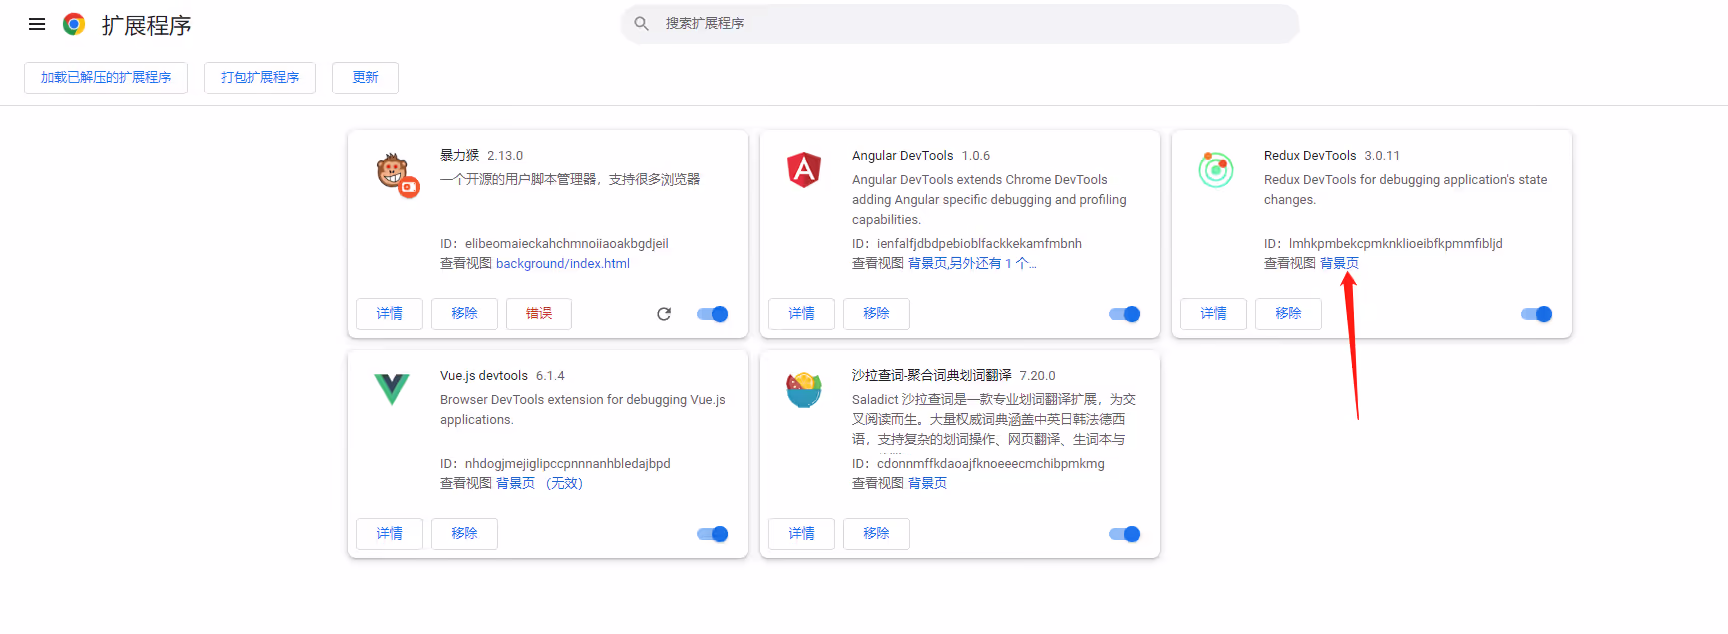Reload the 暴力猴 extension
The image size is (1728, 634).
click(664, 314)
